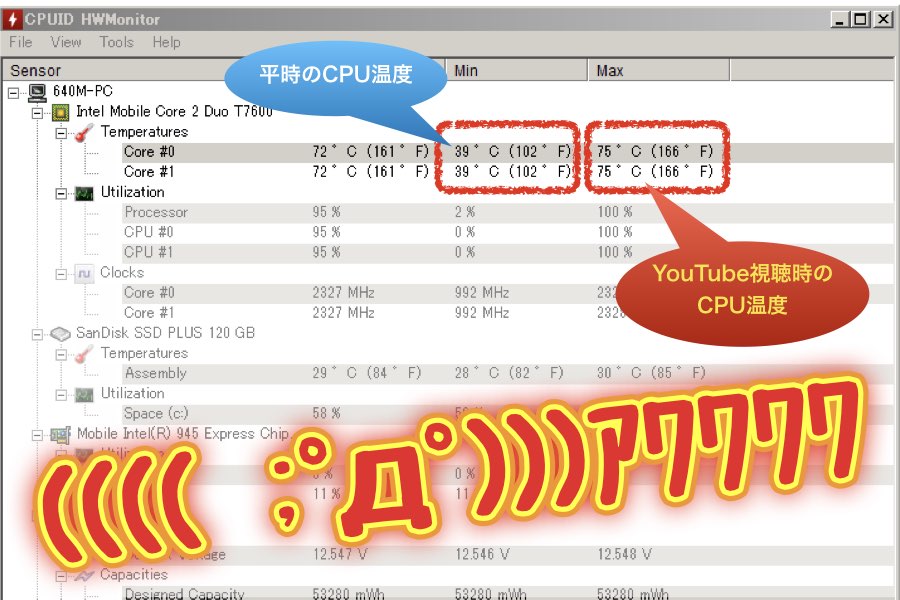Screen dimensions: 900x600
Task: Click the 945 Express chipset board icon
Action: [x=60, y=435]
